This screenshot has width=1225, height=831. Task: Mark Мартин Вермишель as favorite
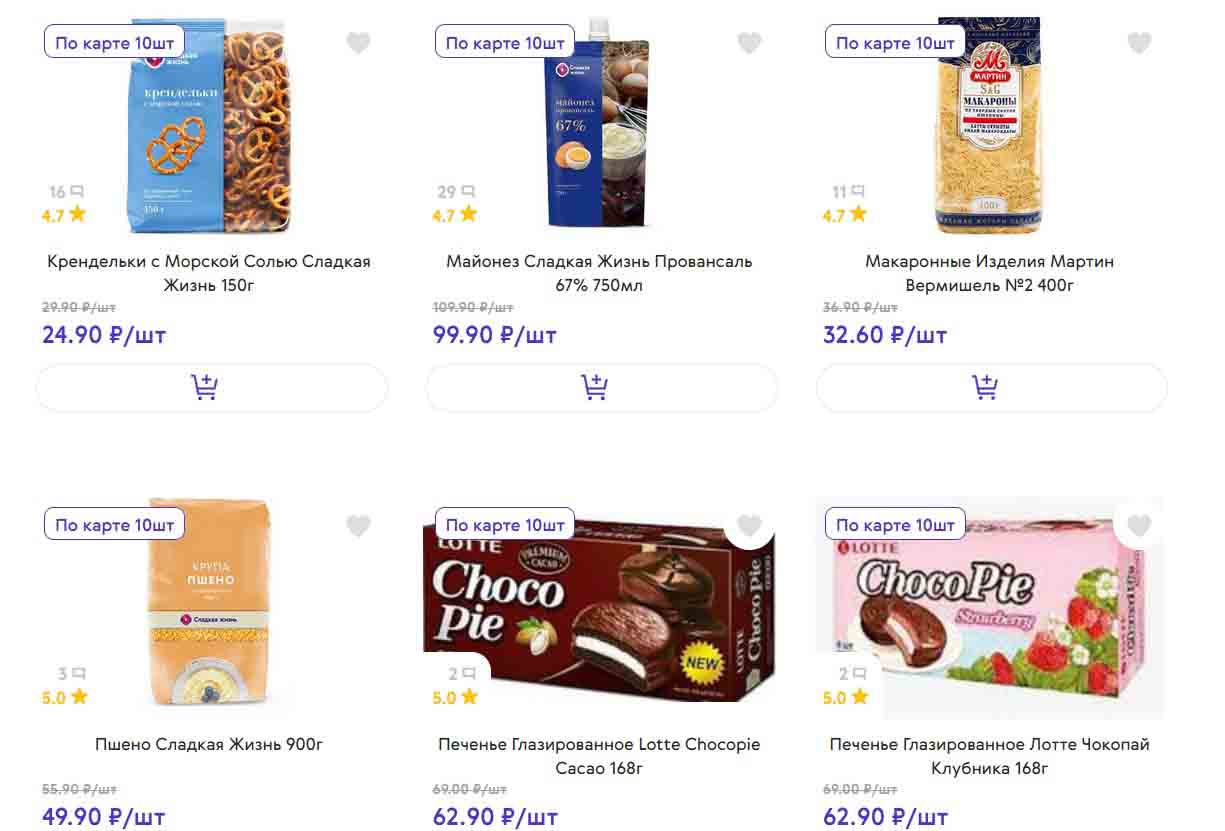1139,43
